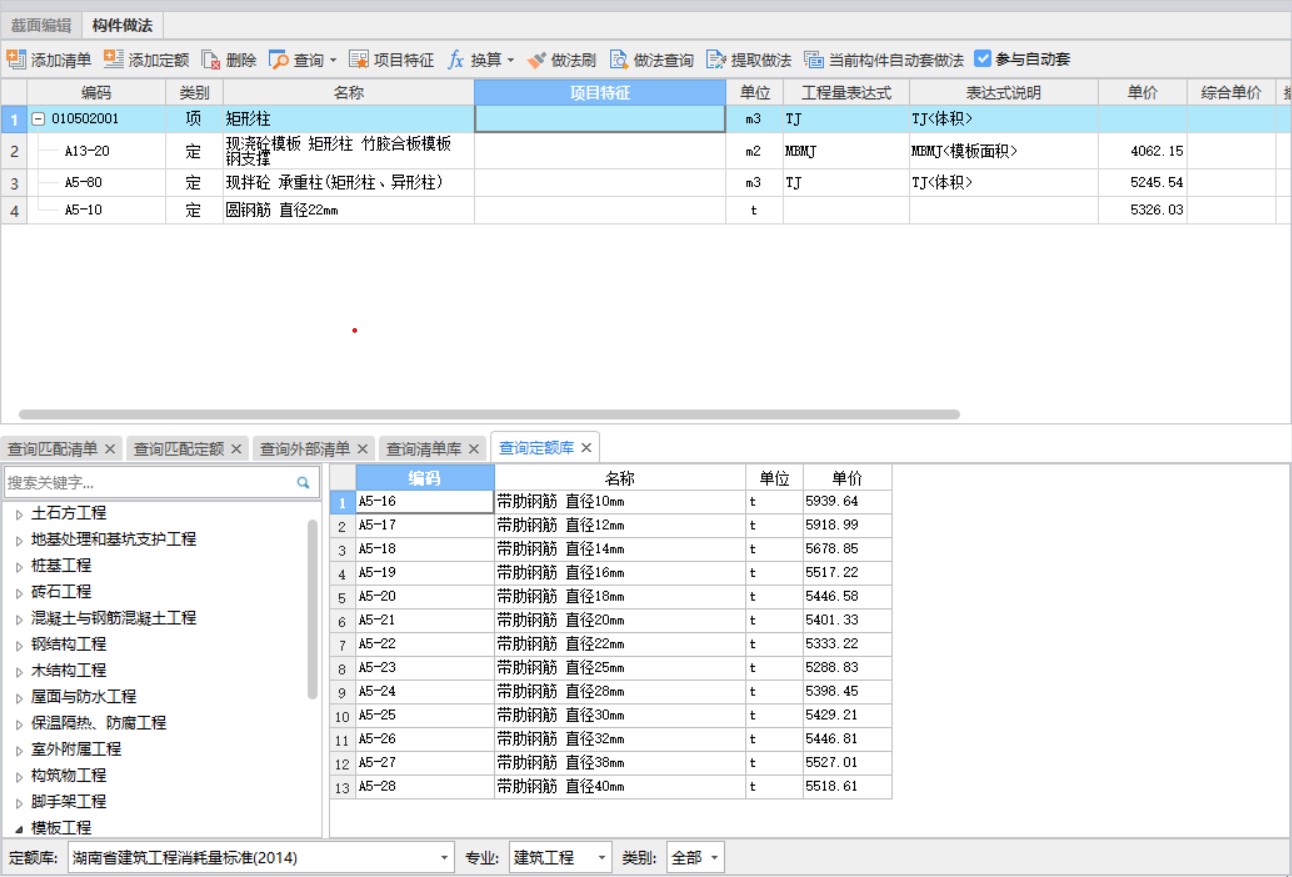Click the 添加清单 toolbar icon

pos(15,60)
